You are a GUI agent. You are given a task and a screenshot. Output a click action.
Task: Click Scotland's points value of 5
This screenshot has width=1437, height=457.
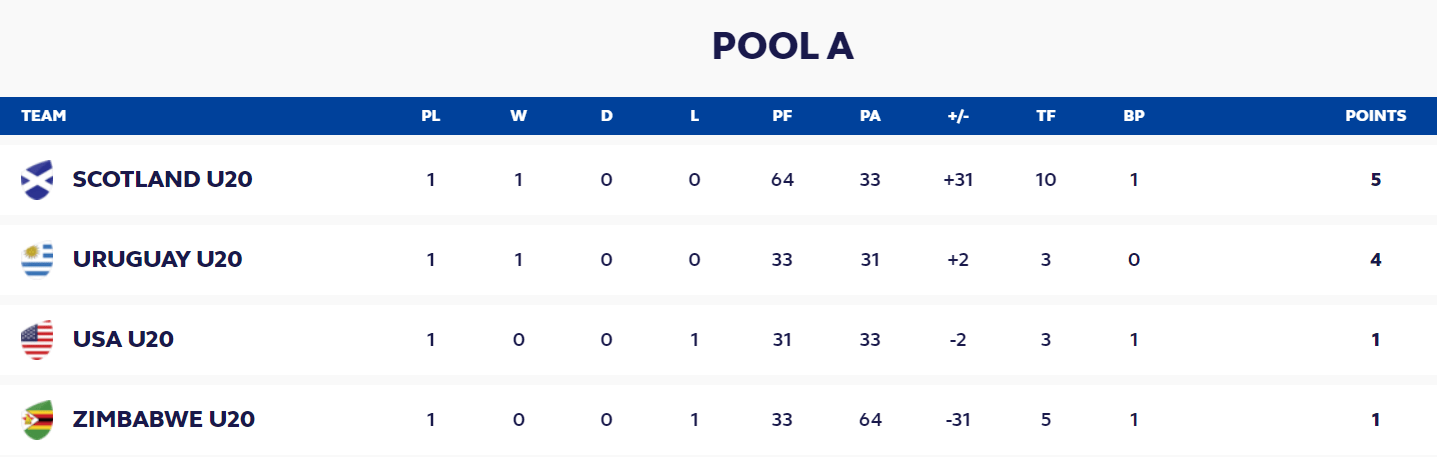tap(1376, 180)
